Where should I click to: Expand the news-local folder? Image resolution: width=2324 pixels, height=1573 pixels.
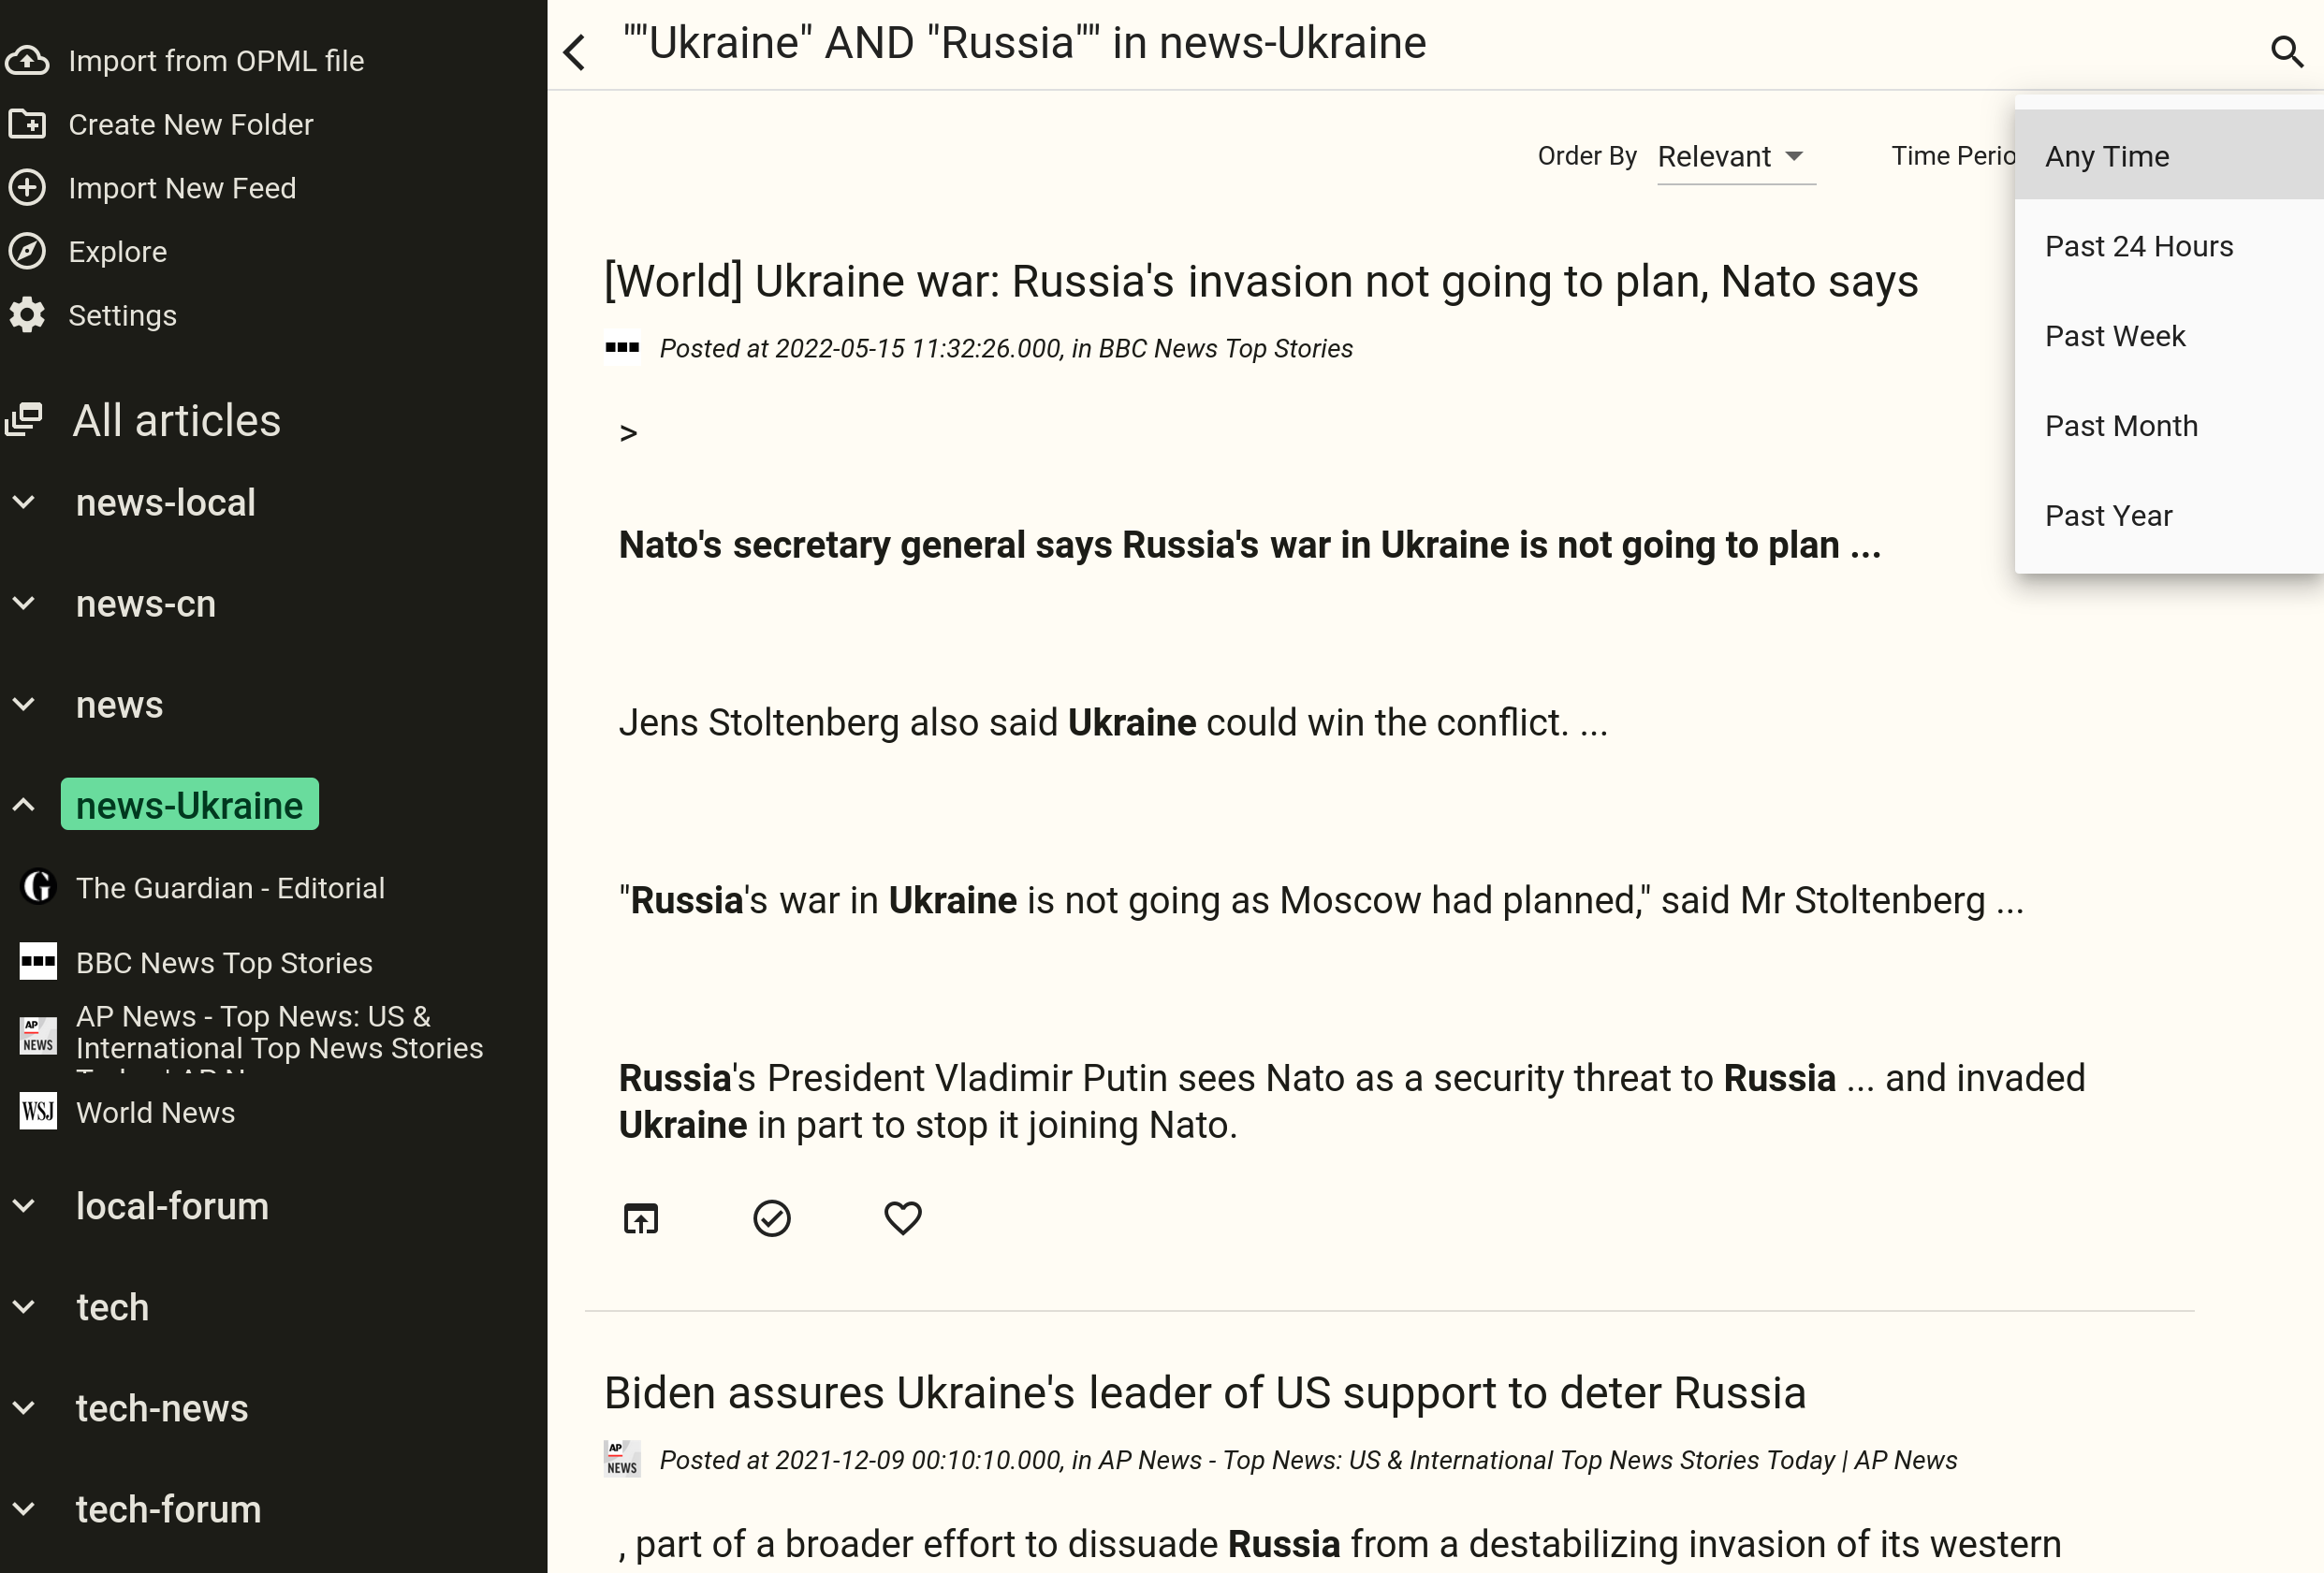pyautogui.click(x=24, y=503)
